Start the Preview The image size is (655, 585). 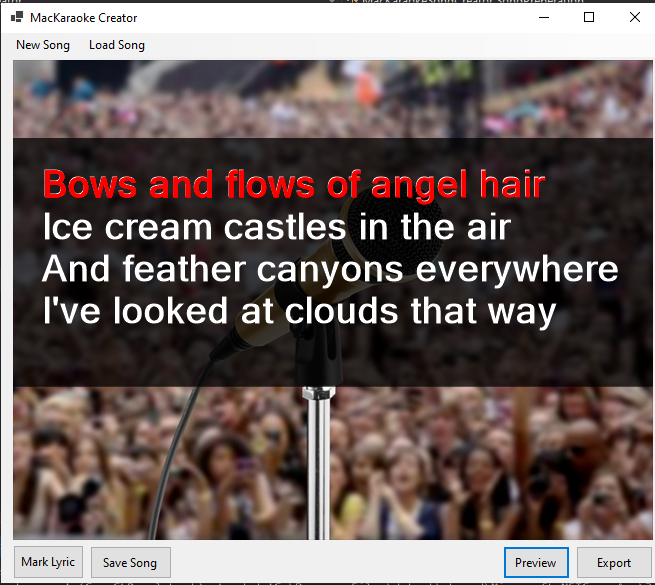click(536, 562)
